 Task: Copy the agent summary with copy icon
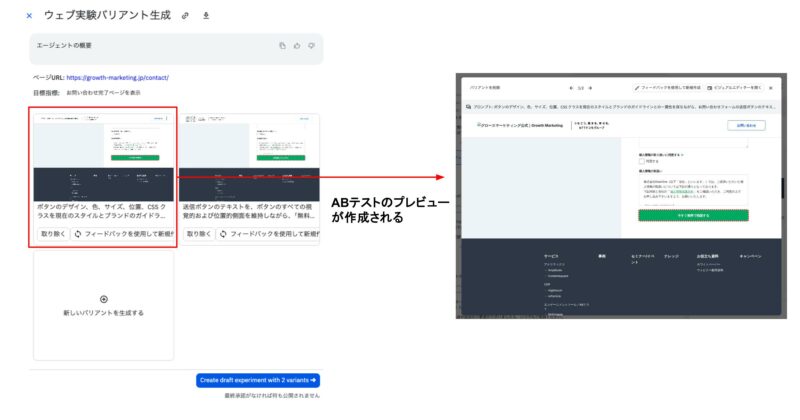[283, 46]
